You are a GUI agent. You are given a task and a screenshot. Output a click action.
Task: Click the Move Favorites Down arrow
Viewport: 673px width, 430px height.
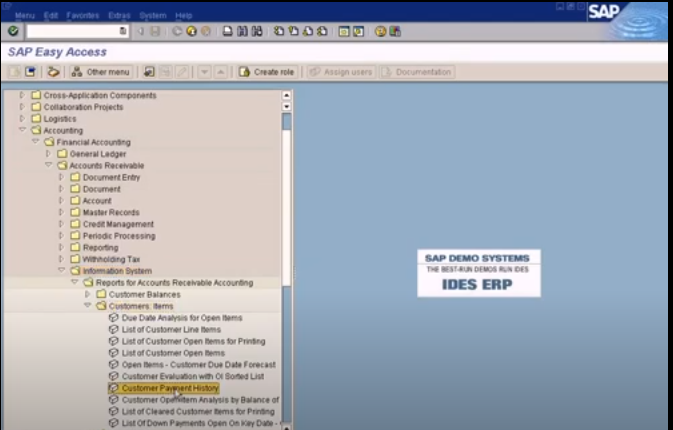(204, 72)
